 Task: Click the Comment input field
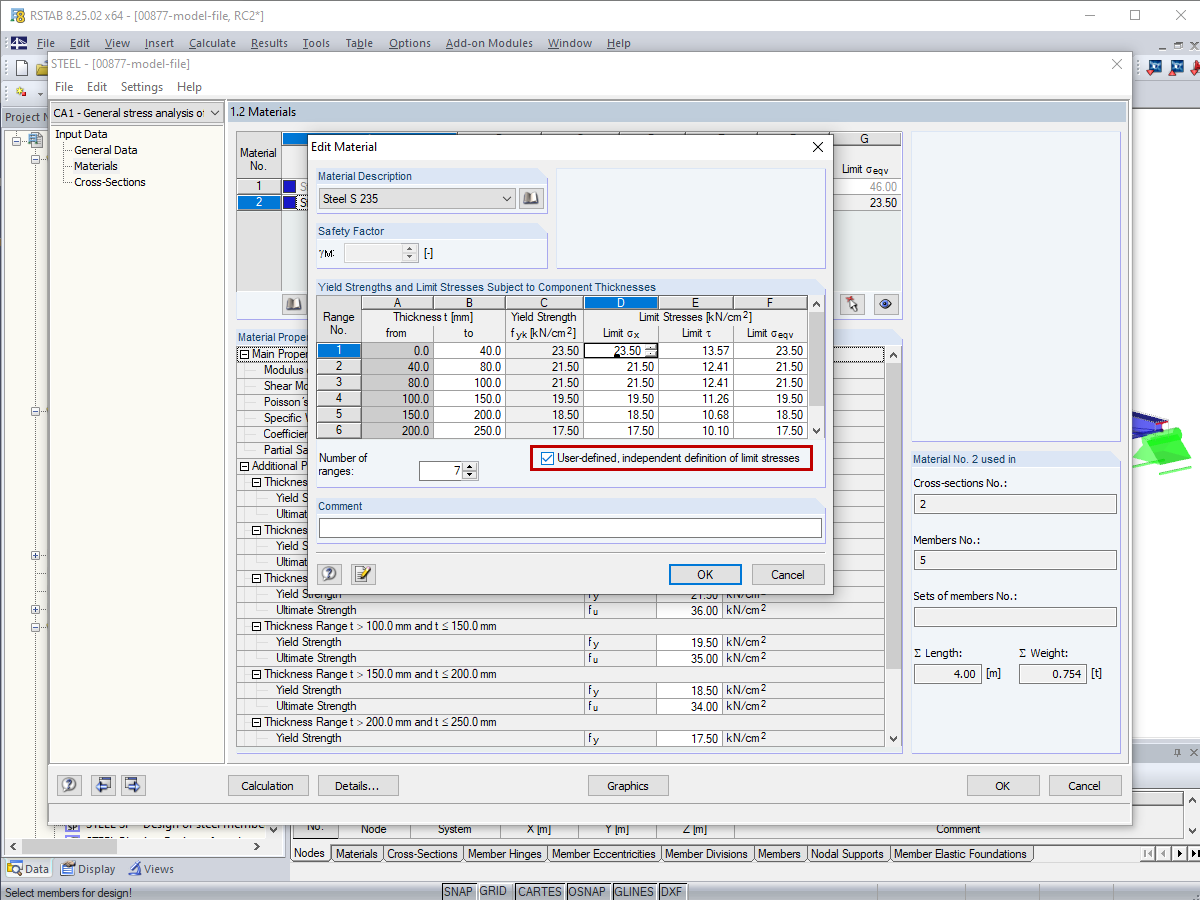coord(570,527)
